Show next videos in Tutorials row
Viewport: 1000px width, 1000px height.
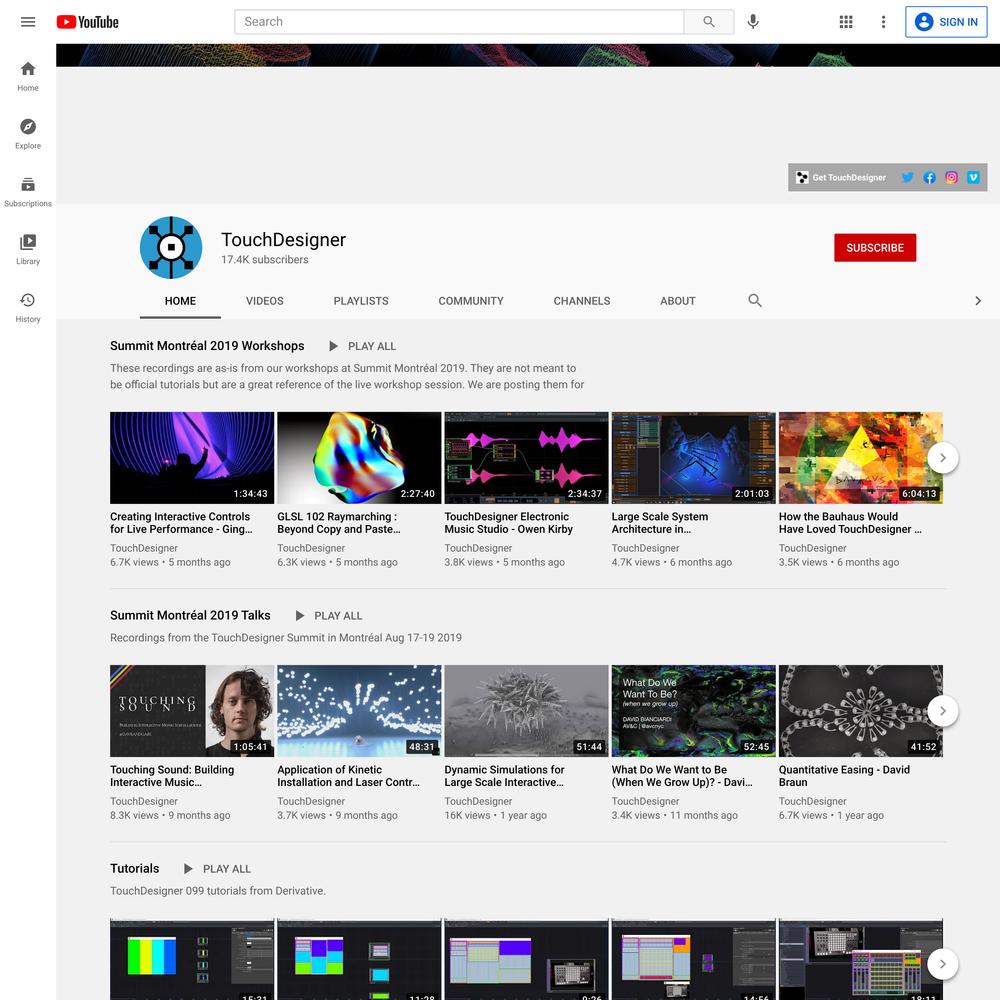click(x=943, y=964)
